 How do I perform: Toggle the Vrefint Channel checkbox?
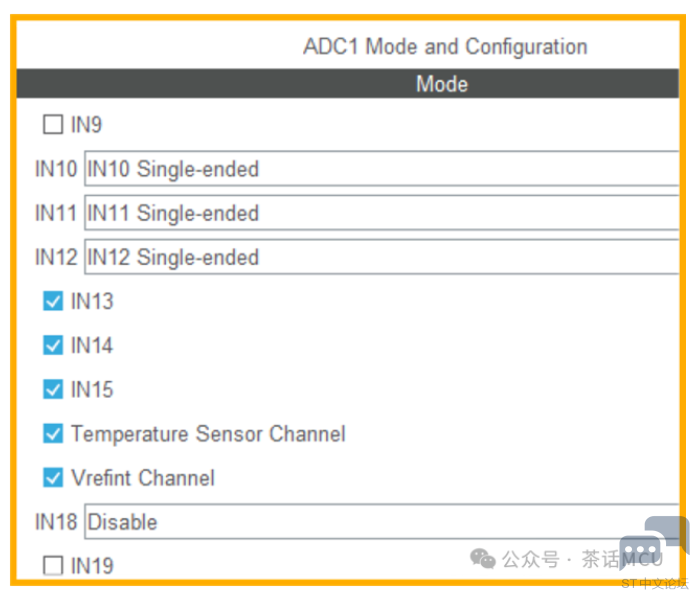(x=53, y=478)
